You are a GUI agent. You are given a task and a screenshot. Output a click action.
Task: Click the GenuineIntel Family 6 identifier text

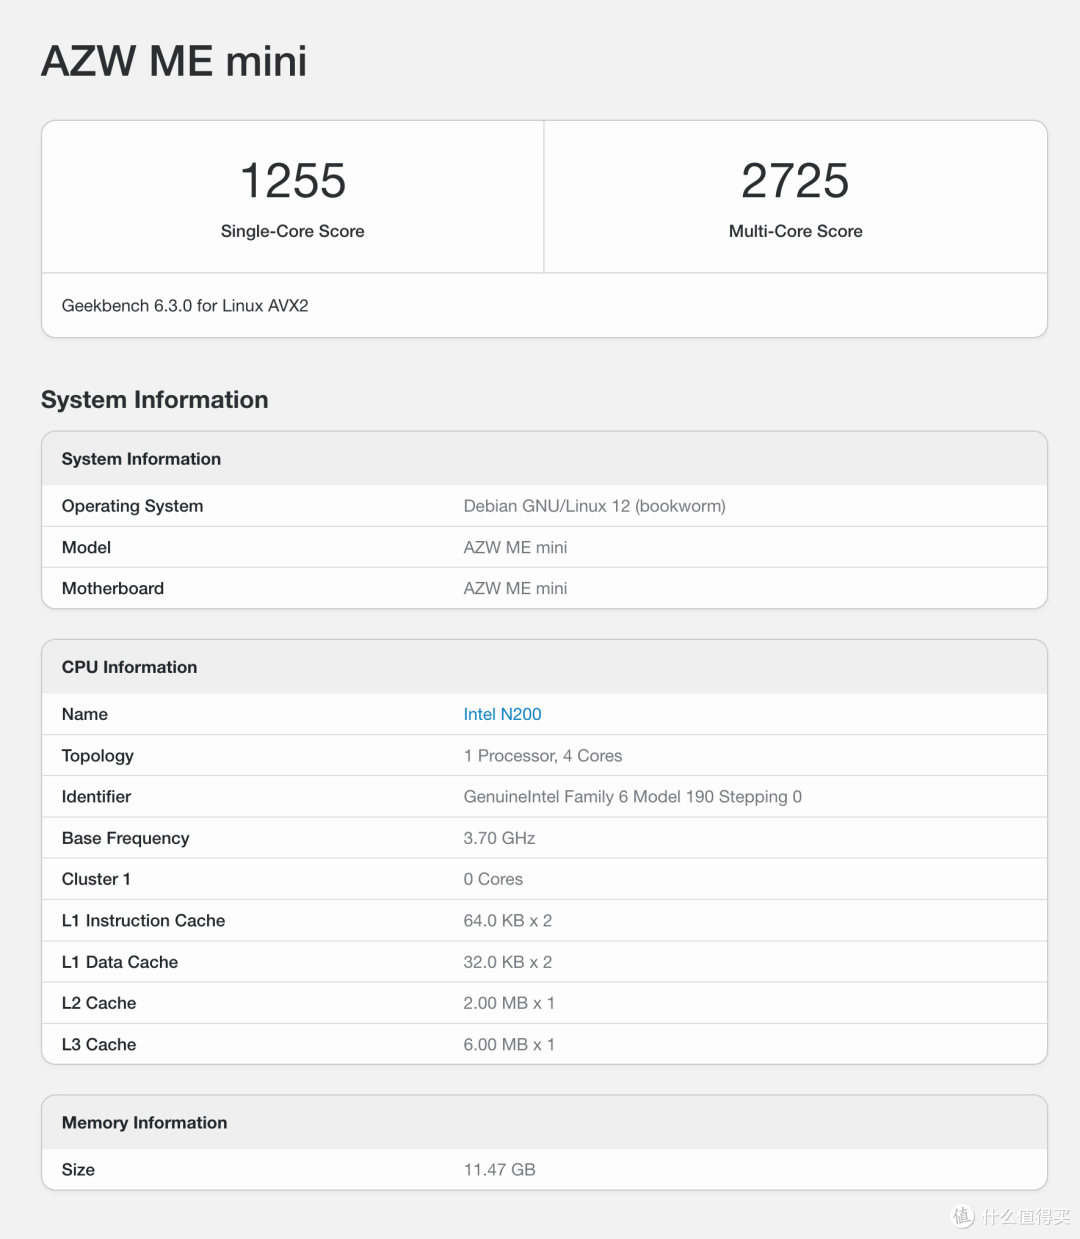coord(632,797)
